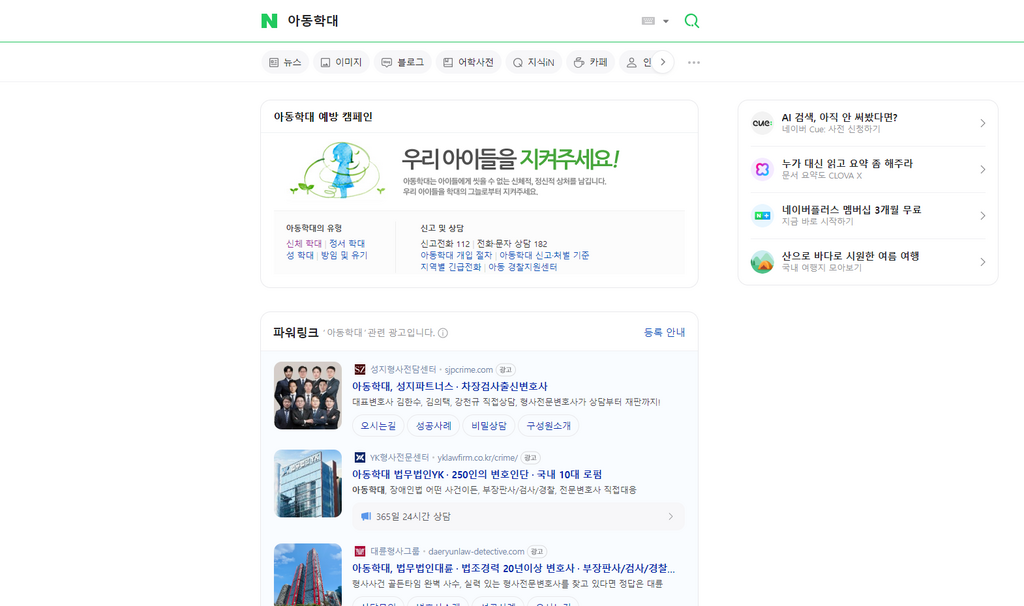
Task: Click the 광고 badge next to daeryunlaw-detective.com
Action: click(x=537, y=552)
